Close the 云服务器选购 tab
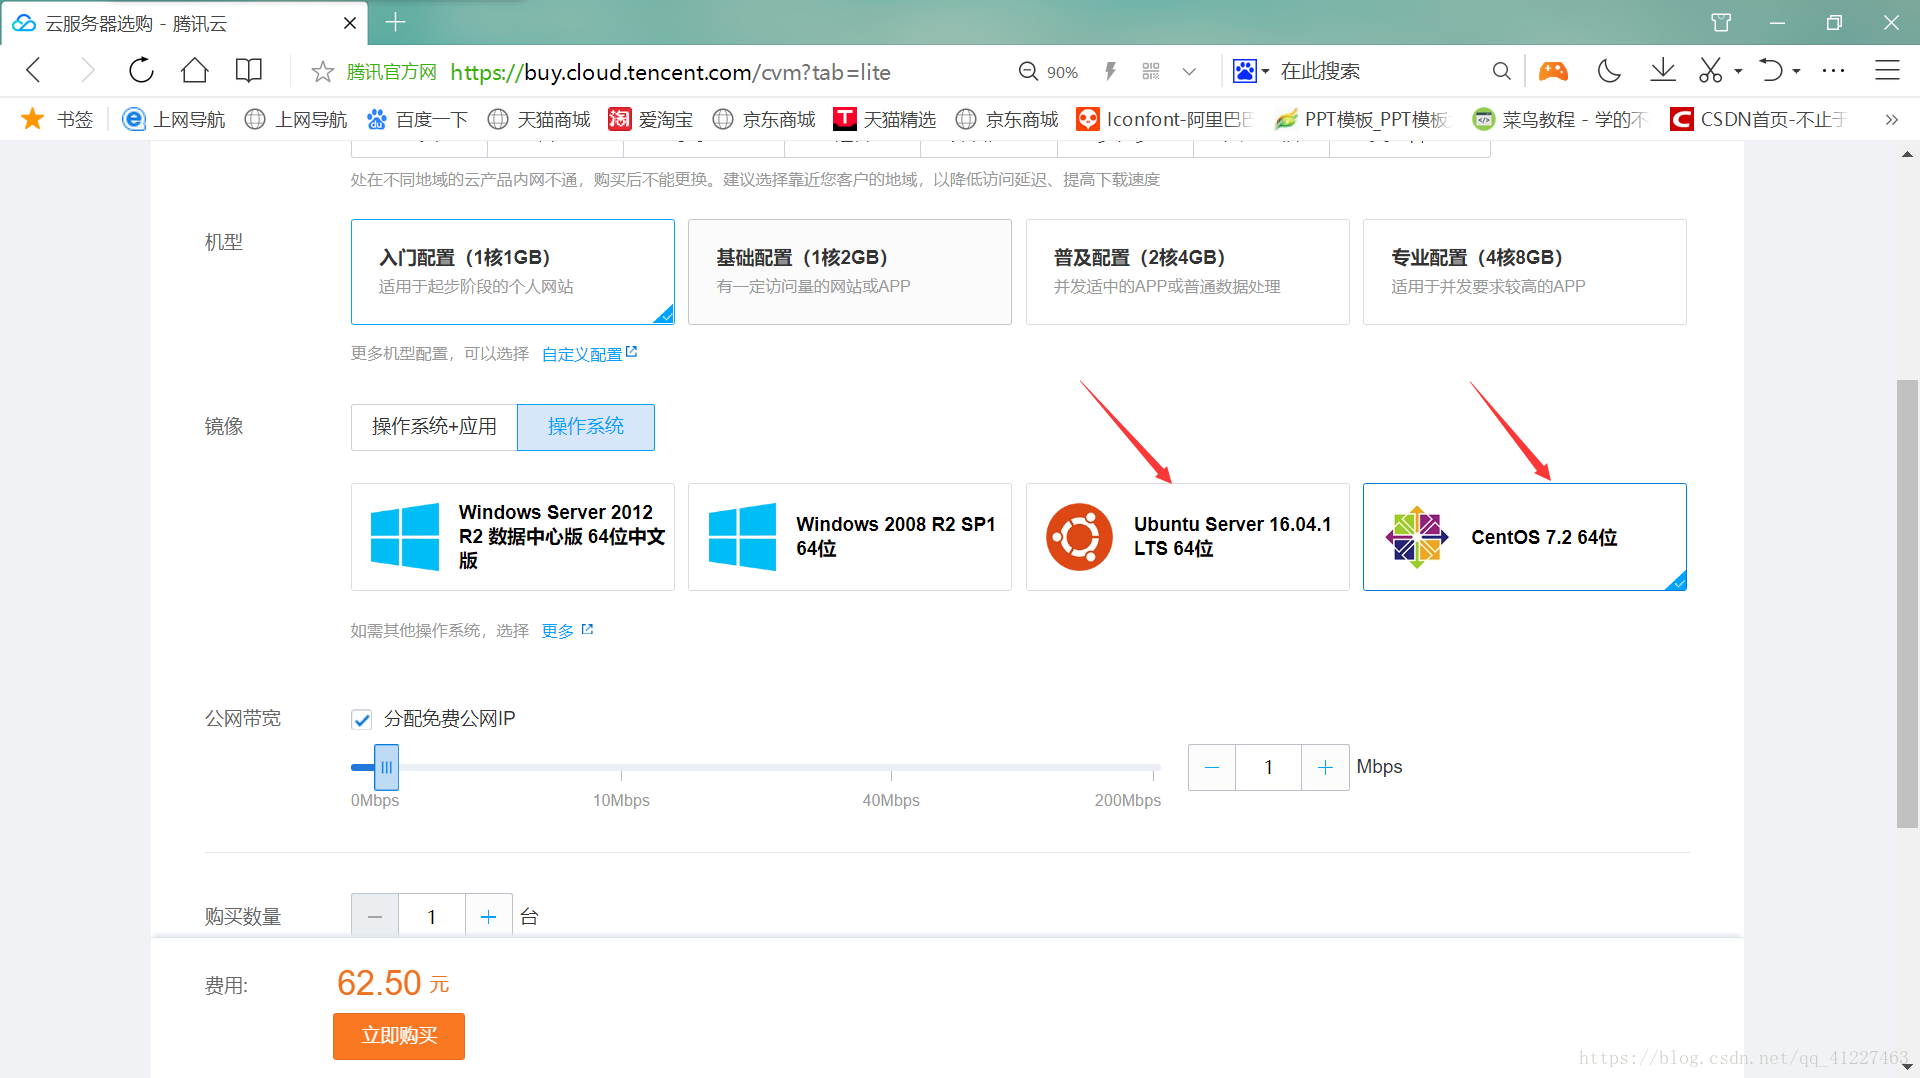This screenshot has height=1078, width=1920. [350, 23]
